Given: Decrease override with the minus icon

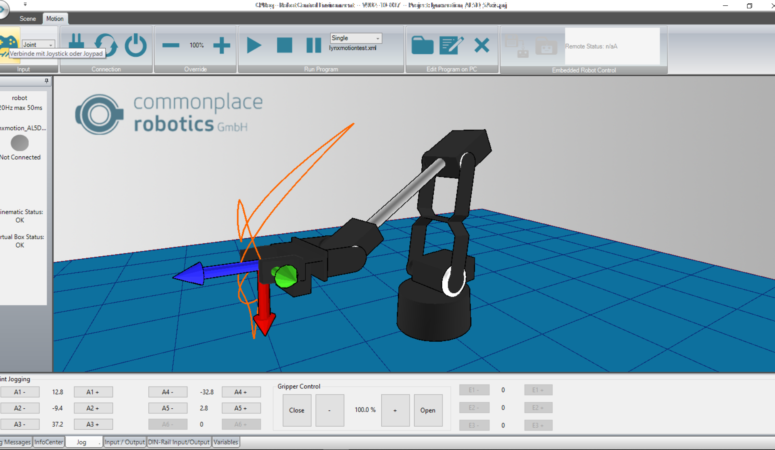Looking at the screenshot, I should click(171, 45).
